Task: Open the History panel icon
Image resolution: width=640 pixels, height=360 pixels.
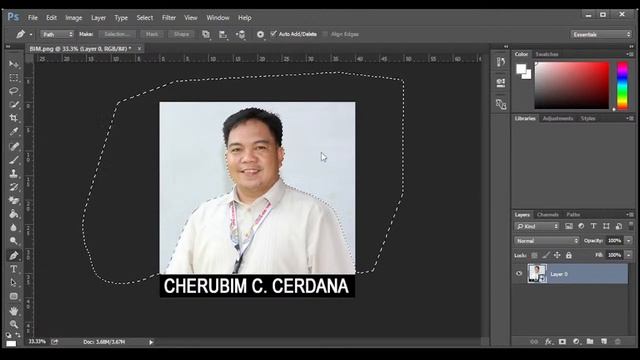Action: coord(501,62)
